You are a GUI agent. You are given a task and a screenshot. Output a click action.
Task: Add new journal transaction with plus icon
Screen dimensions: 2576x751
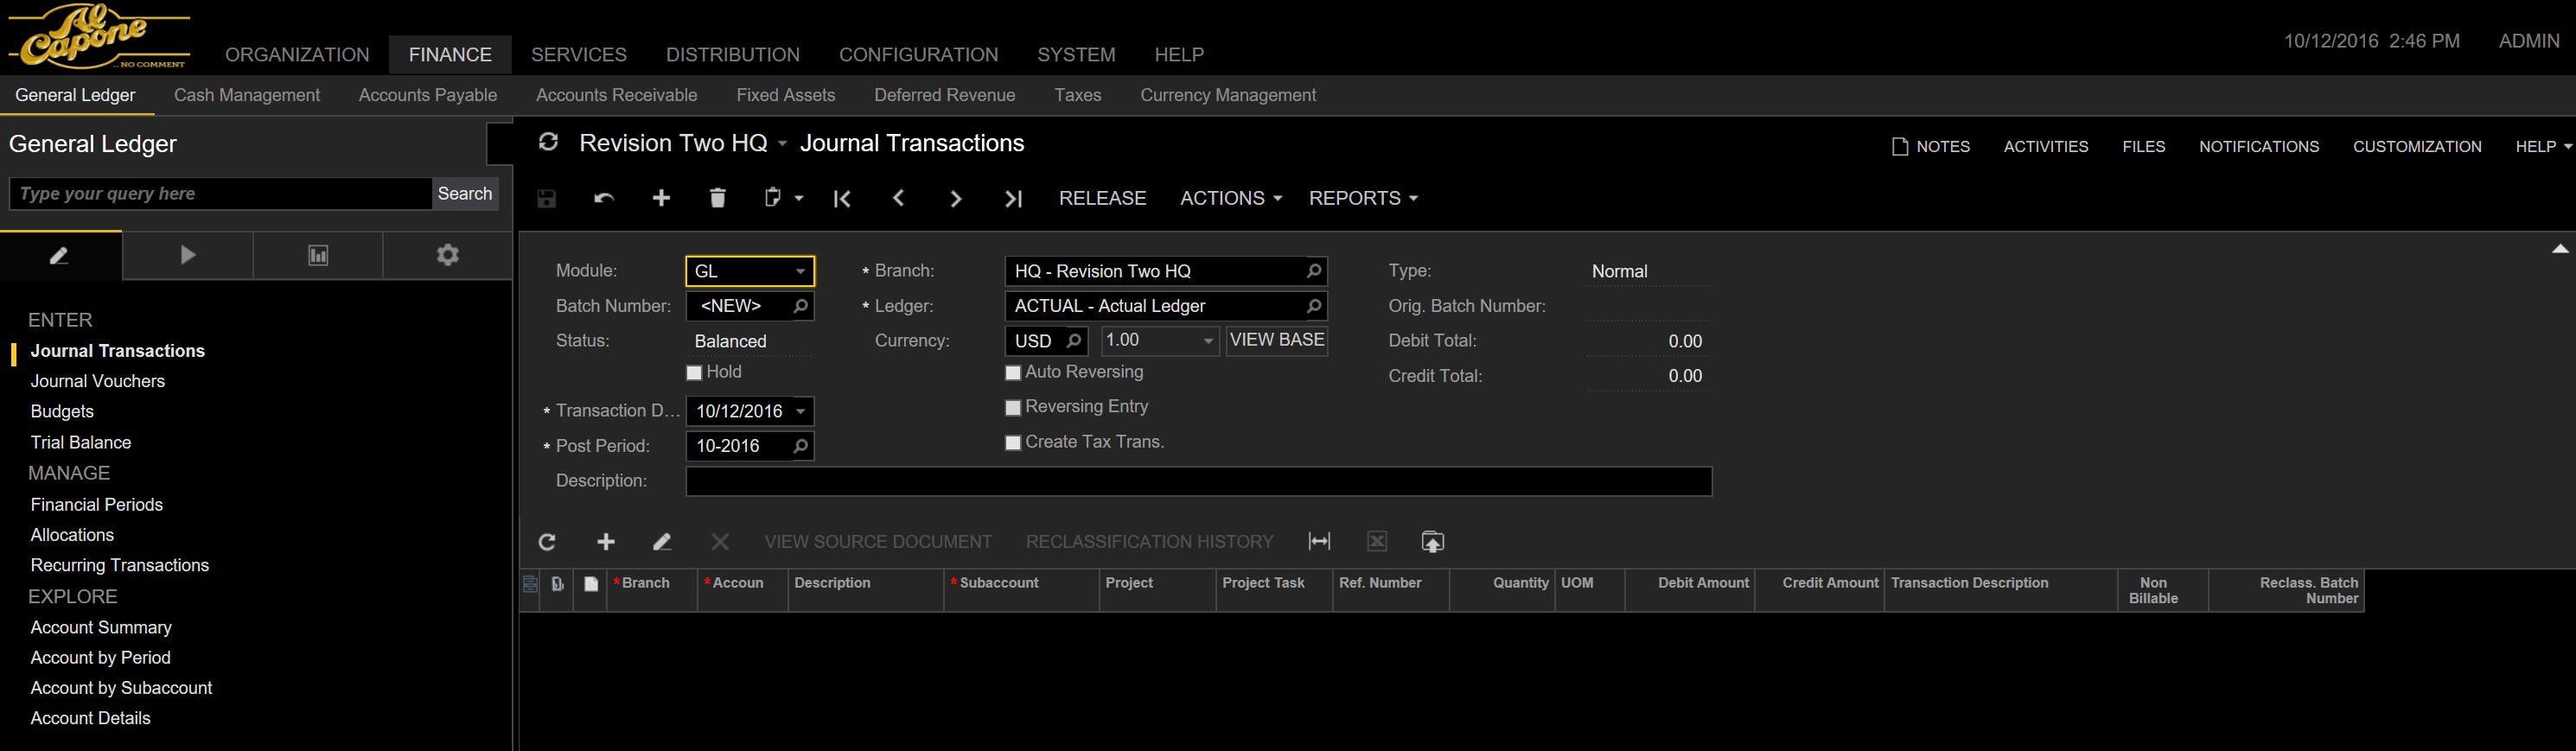pos(661,198)
